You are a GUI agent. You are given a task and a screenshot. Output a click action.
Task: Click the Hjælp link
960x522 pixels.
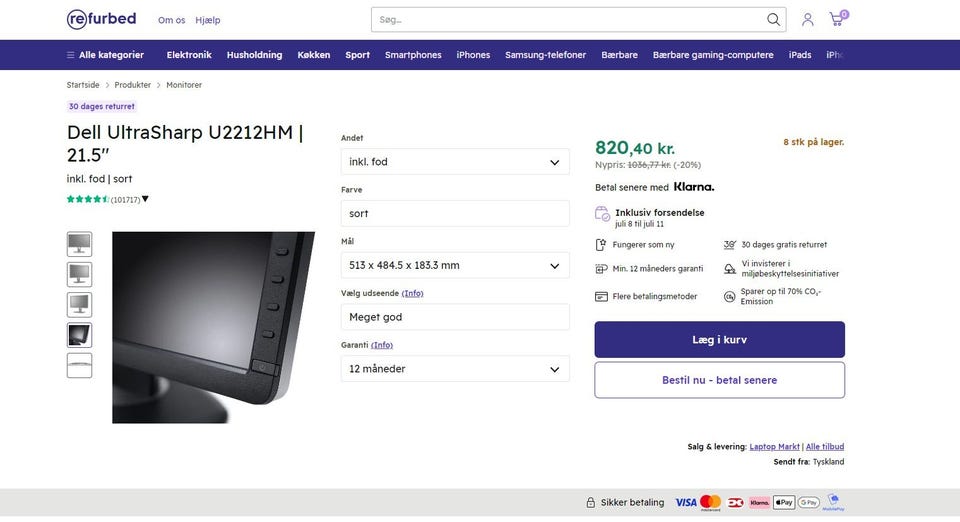click(208, 20)
